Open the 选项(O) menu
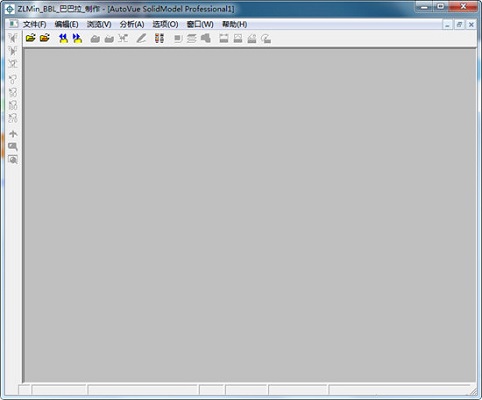 [x=165, y=24]
